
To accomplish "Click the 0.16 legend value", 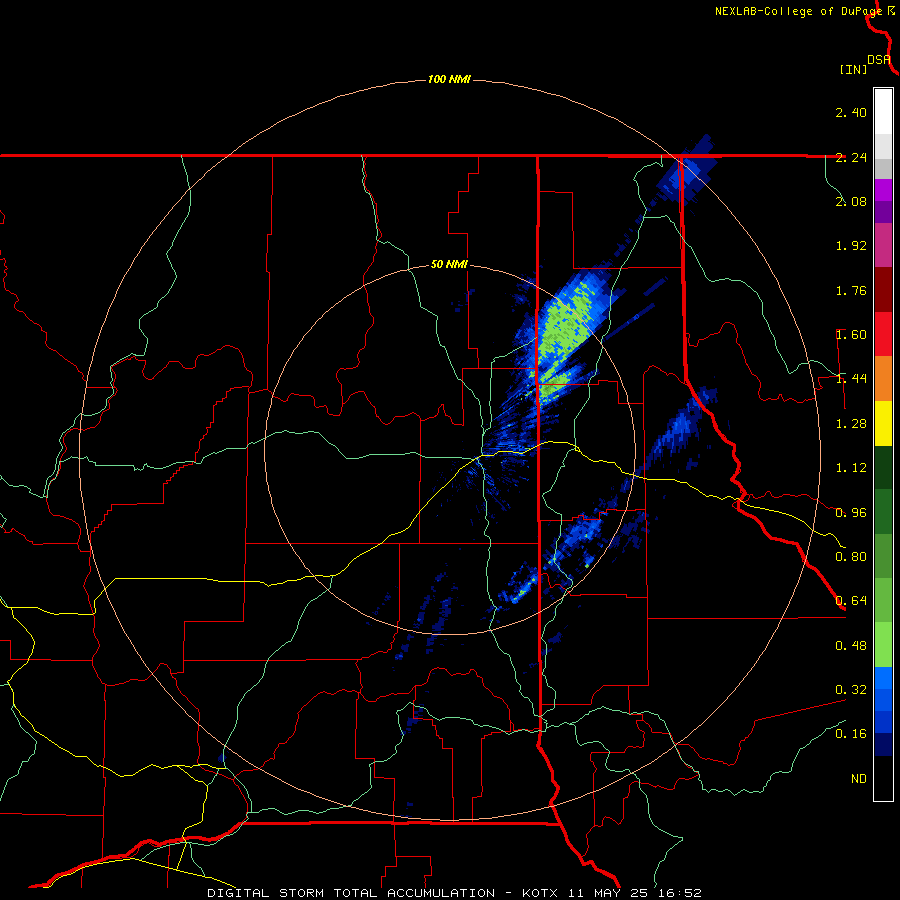I will click(x=851, y=734).
